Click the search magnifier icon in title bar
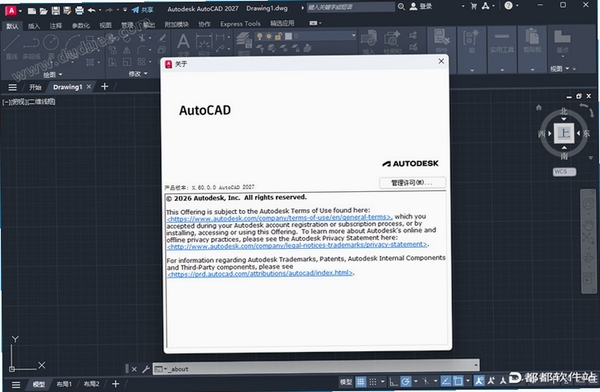600x392 pixels. [x=401, y=7]
